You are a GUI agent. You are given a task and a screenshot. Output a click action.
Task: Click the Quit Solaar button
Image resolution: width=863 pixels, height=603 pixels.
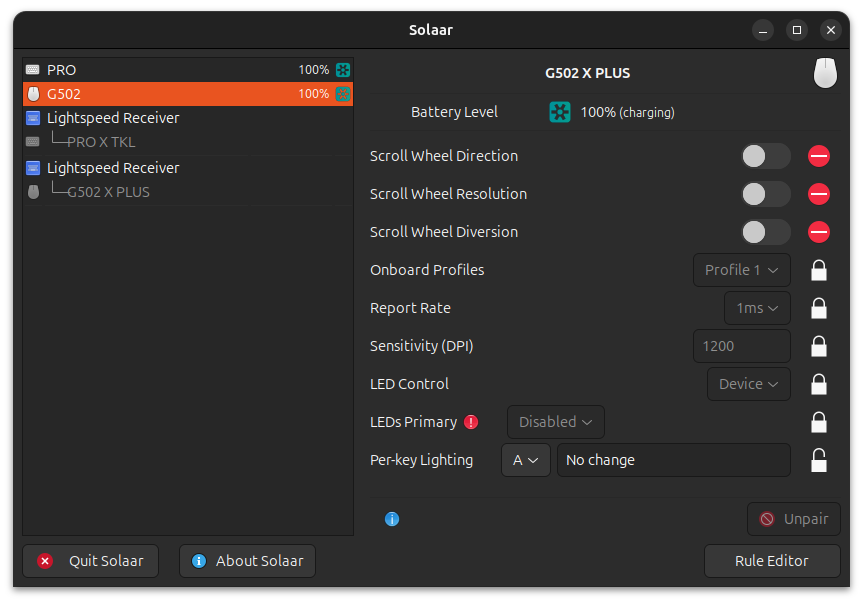pyautogui.click(x=91, y=561)
